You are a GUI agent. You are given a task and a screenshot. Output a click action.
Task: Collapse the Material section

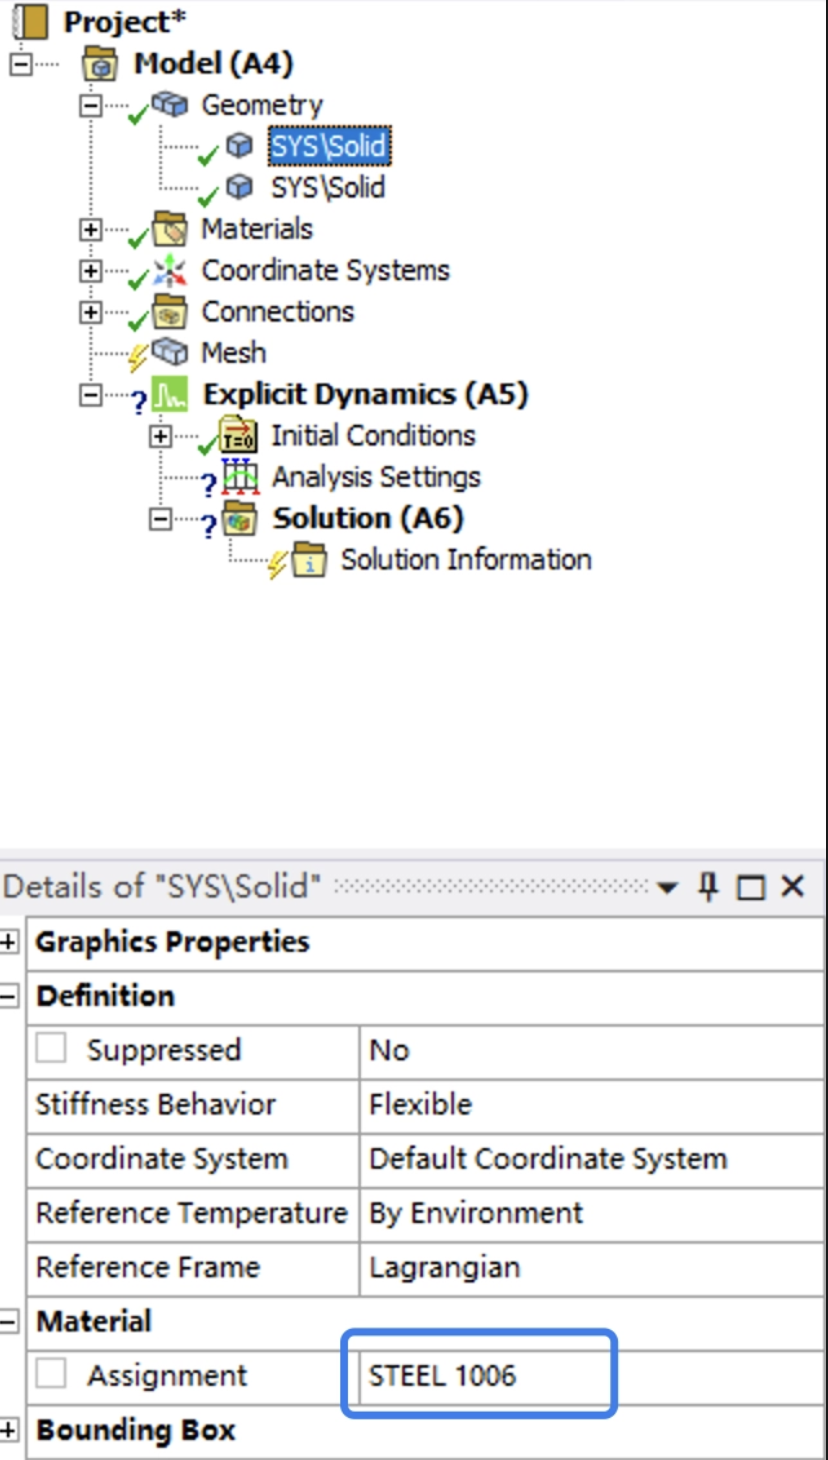point(9,1321)
